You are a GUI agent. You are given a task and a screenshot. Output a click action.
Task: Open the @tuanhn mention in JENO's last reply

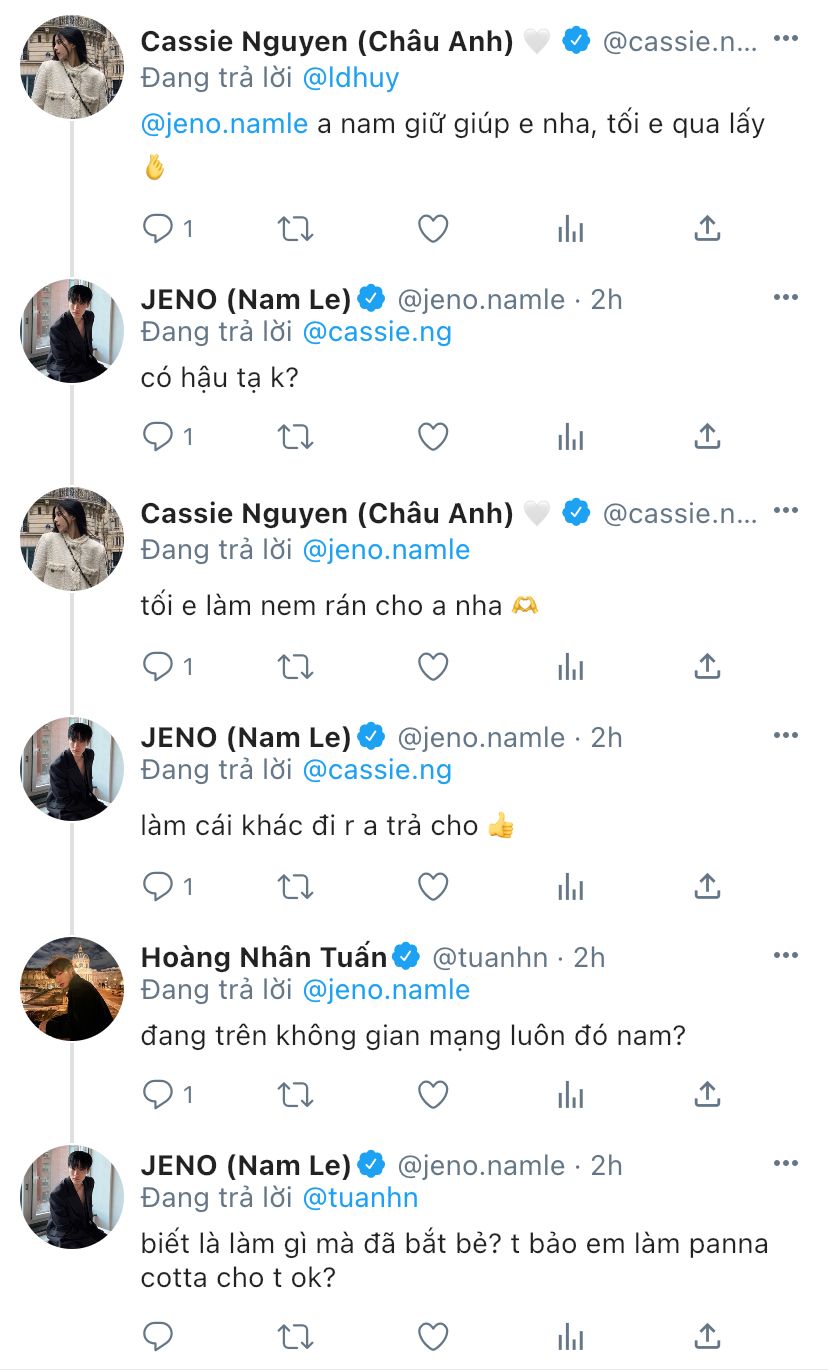(360, 1197)
